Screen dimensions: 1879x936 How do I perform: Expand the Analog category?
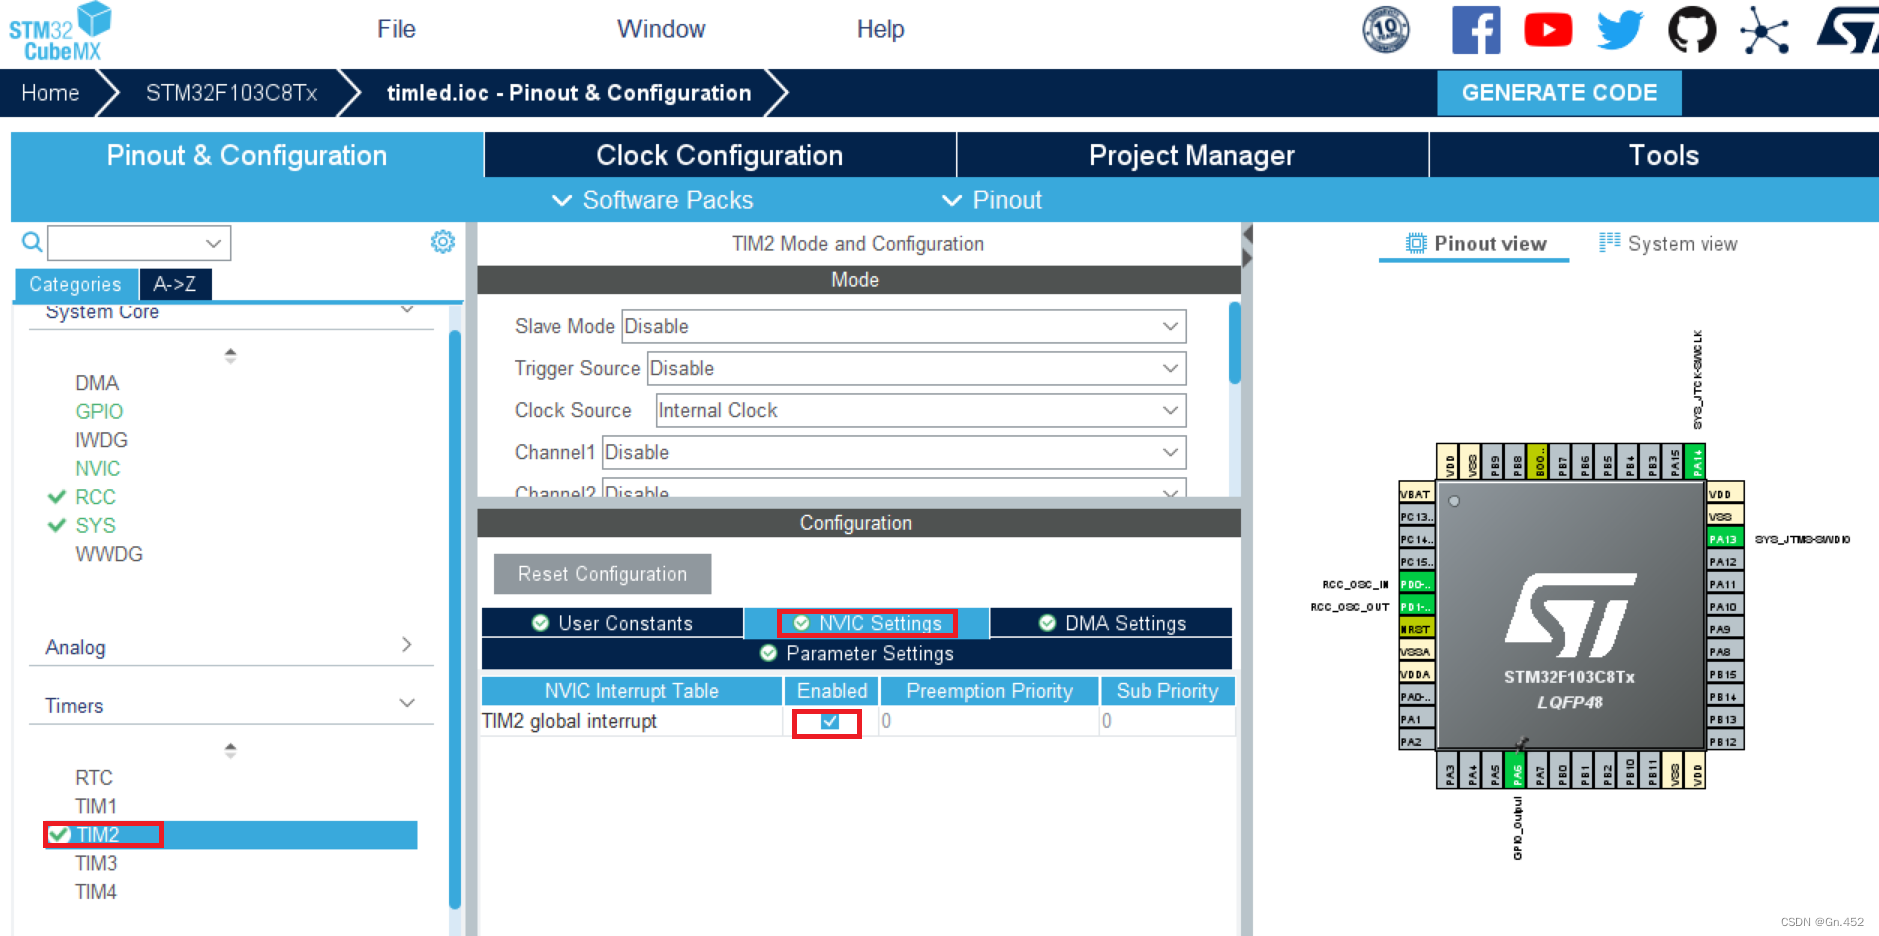pyautogui.click(x=406, y=645)
